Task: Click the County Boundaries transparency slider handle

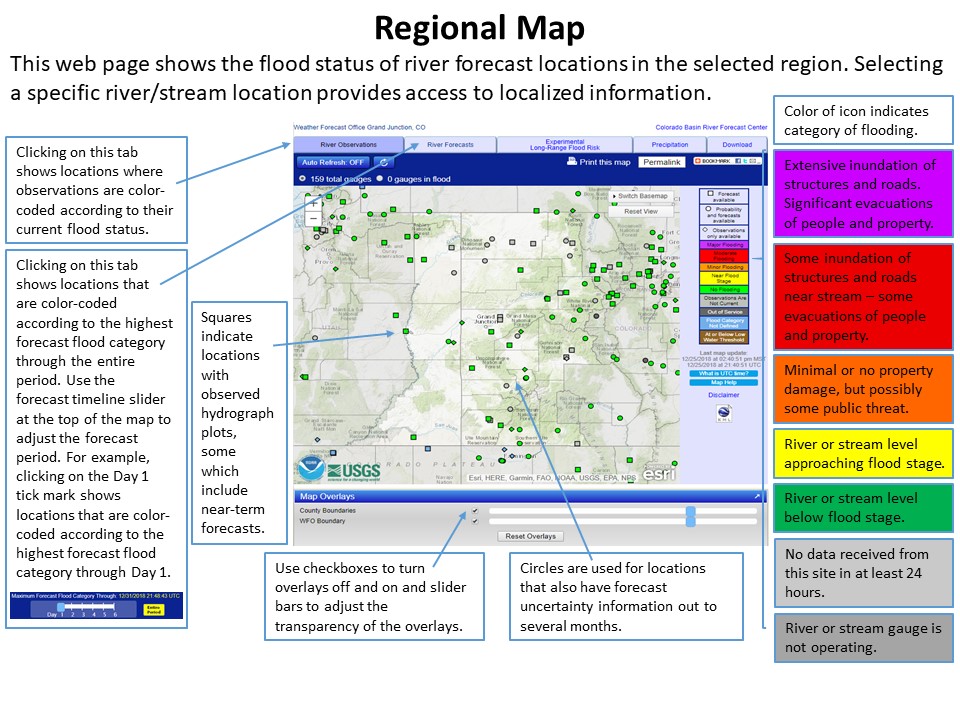Action: (691, 511)
